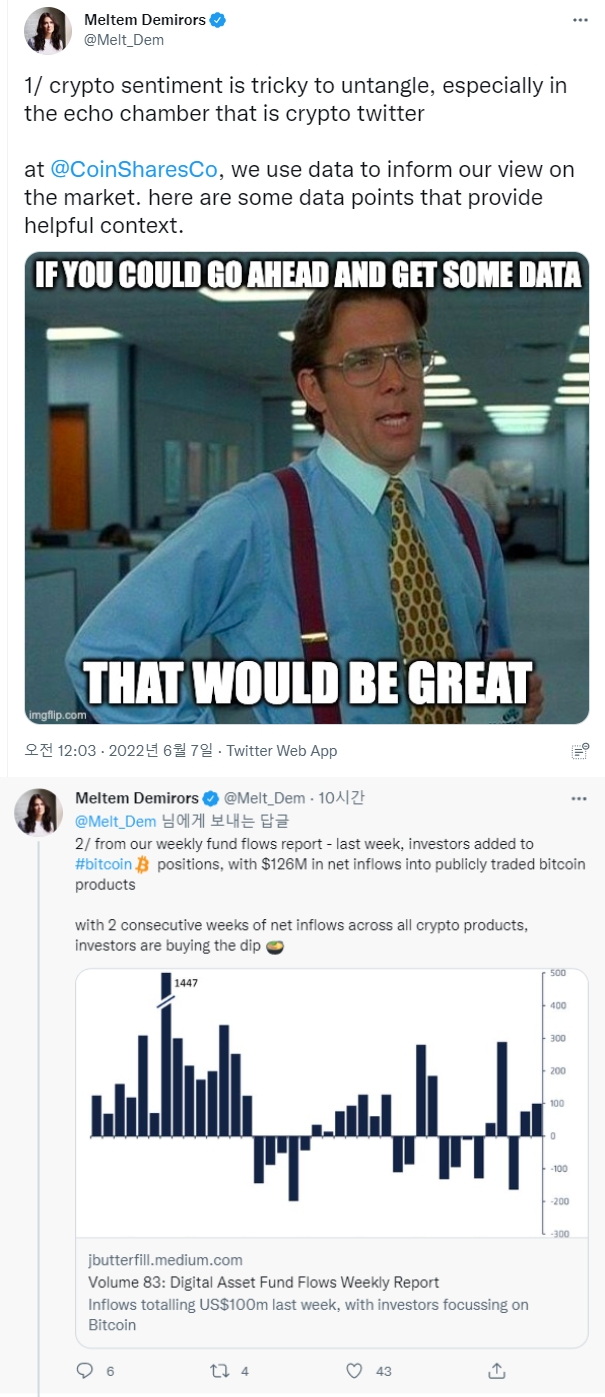
Task: Retweet the post with 4 retweets
Action: tap(218, 1370)
